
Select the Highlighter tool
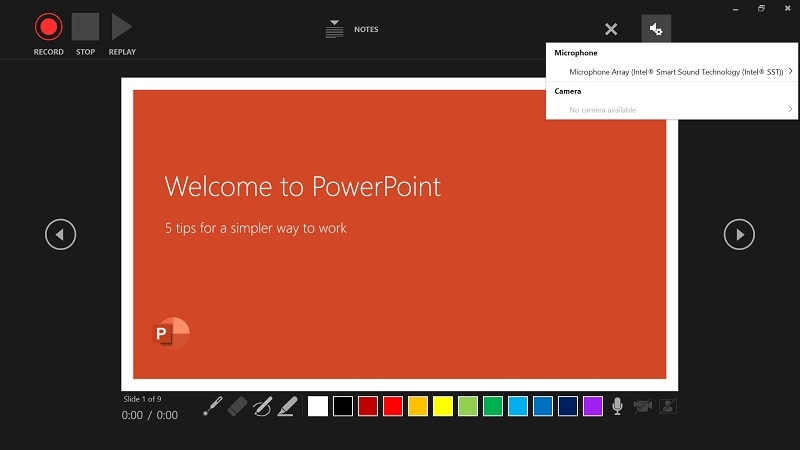(287, 406)
